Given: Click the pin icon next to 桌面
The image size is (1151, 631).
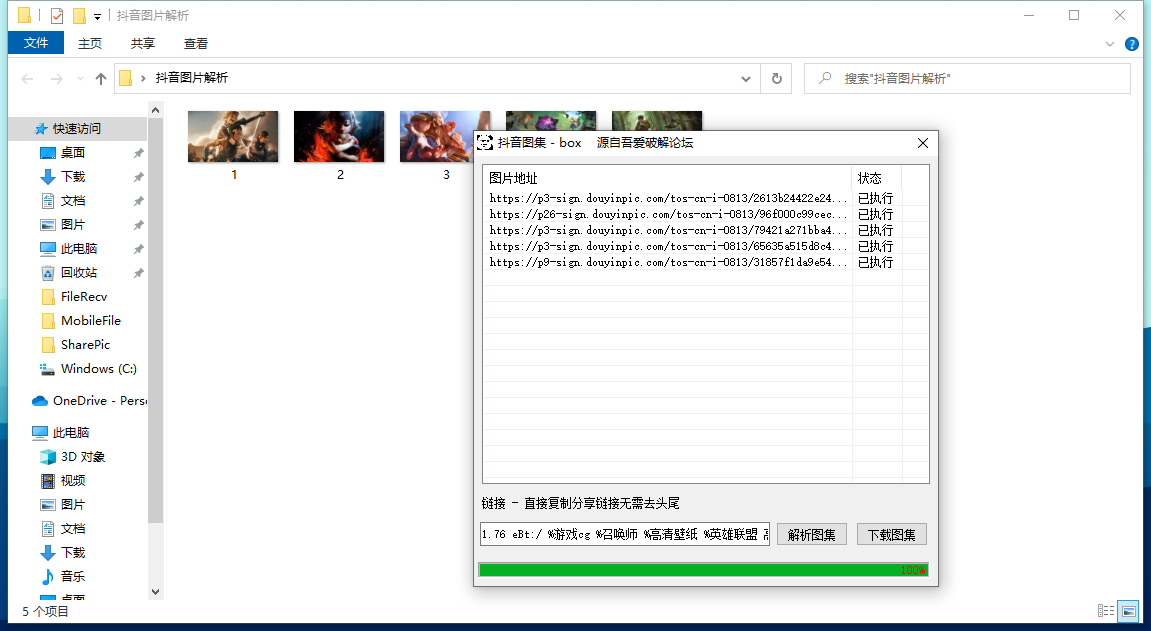Looking at the screenshot, I should tap(138, 153).
